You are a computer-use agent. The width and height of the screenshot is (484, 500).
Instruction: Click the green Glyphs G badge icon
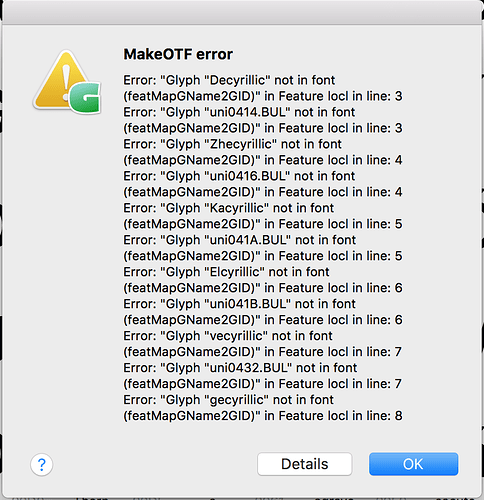click(x=85, y=97)
